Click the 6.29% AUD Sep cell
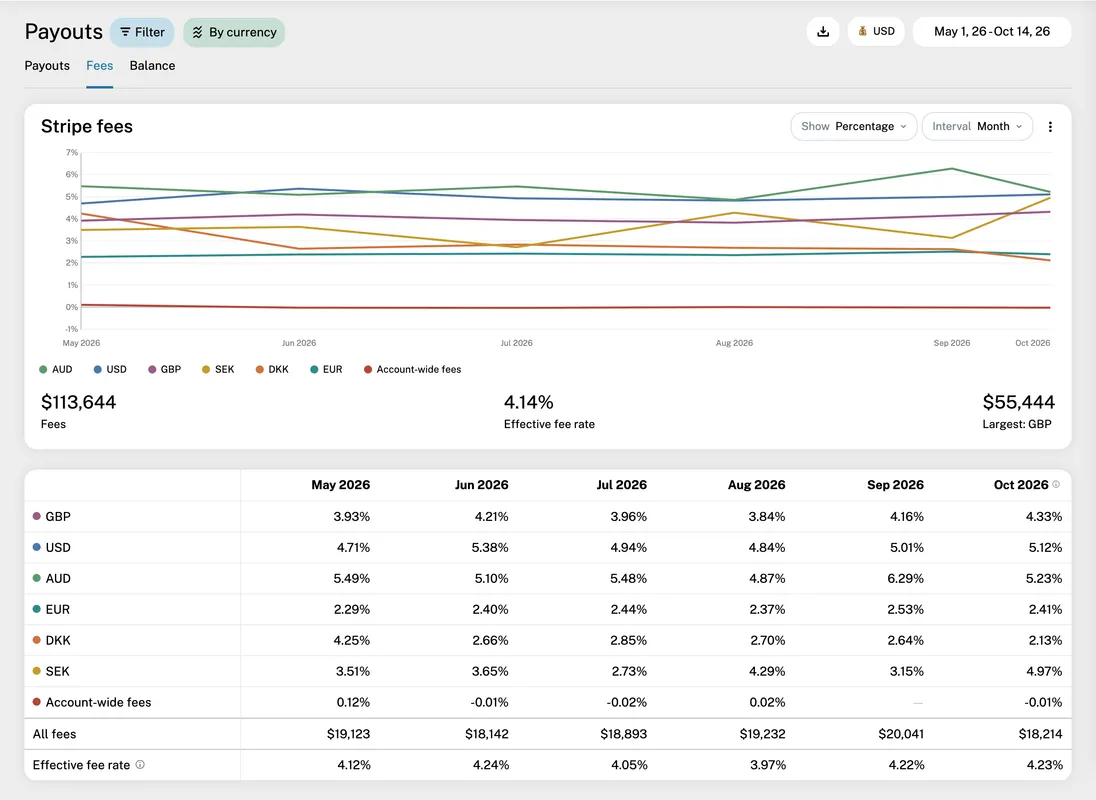 pyautogui.click(x=905, y=579)
